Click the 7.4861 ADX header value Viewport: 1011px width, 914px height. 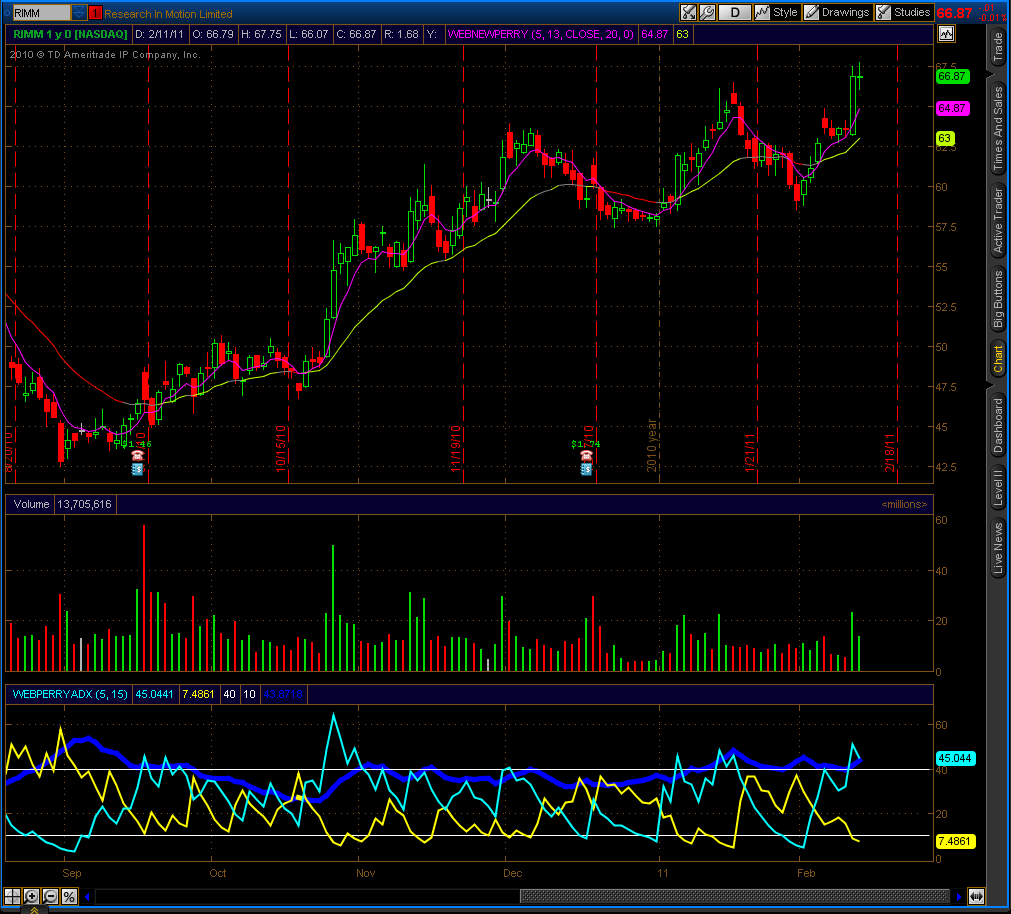pyautogui.click(x=198, y=694)
